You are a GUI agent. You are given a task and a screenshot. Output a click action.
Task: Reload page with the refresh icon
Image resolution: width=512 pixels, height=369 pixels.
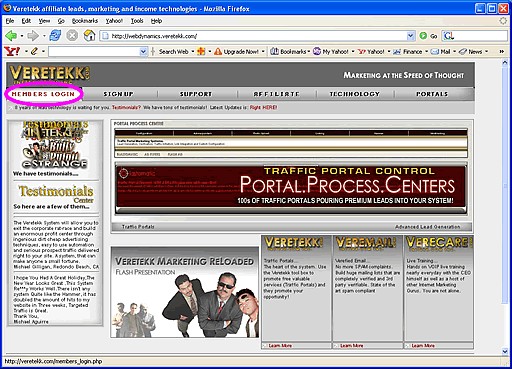[x=55, y=35]
